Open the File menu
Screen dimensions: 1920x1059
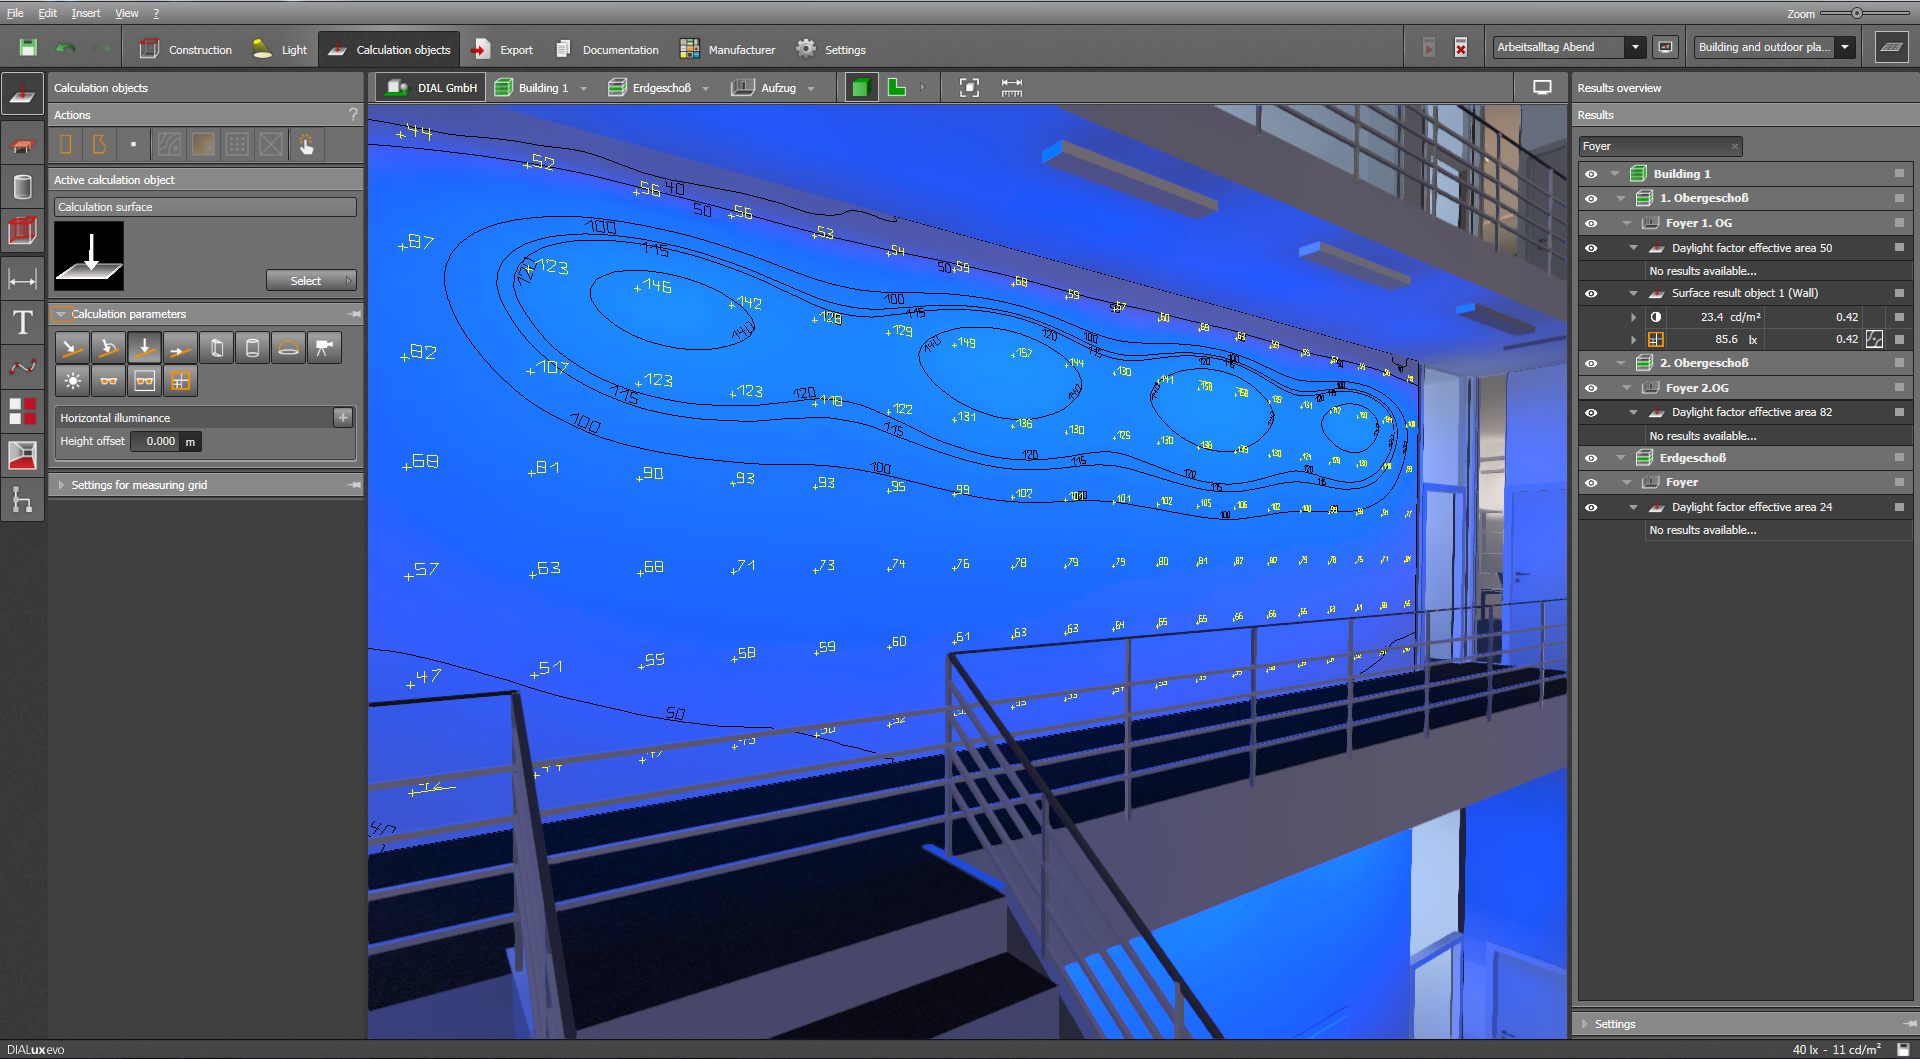(x=15, y=13)
